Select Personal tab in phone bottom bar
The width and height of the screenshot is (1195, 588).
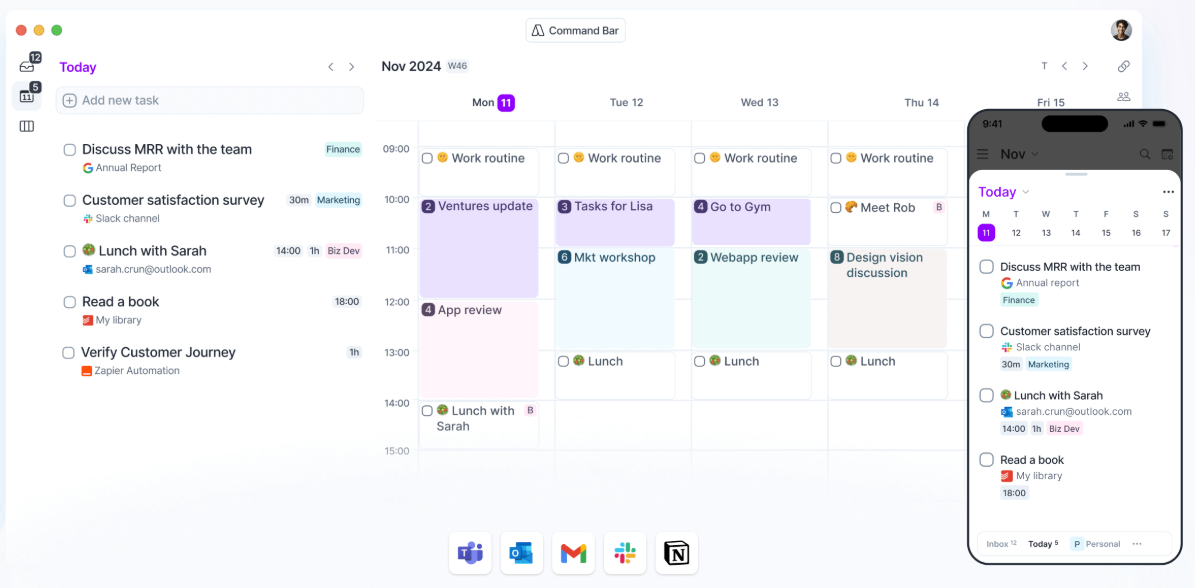(1095, 544)
